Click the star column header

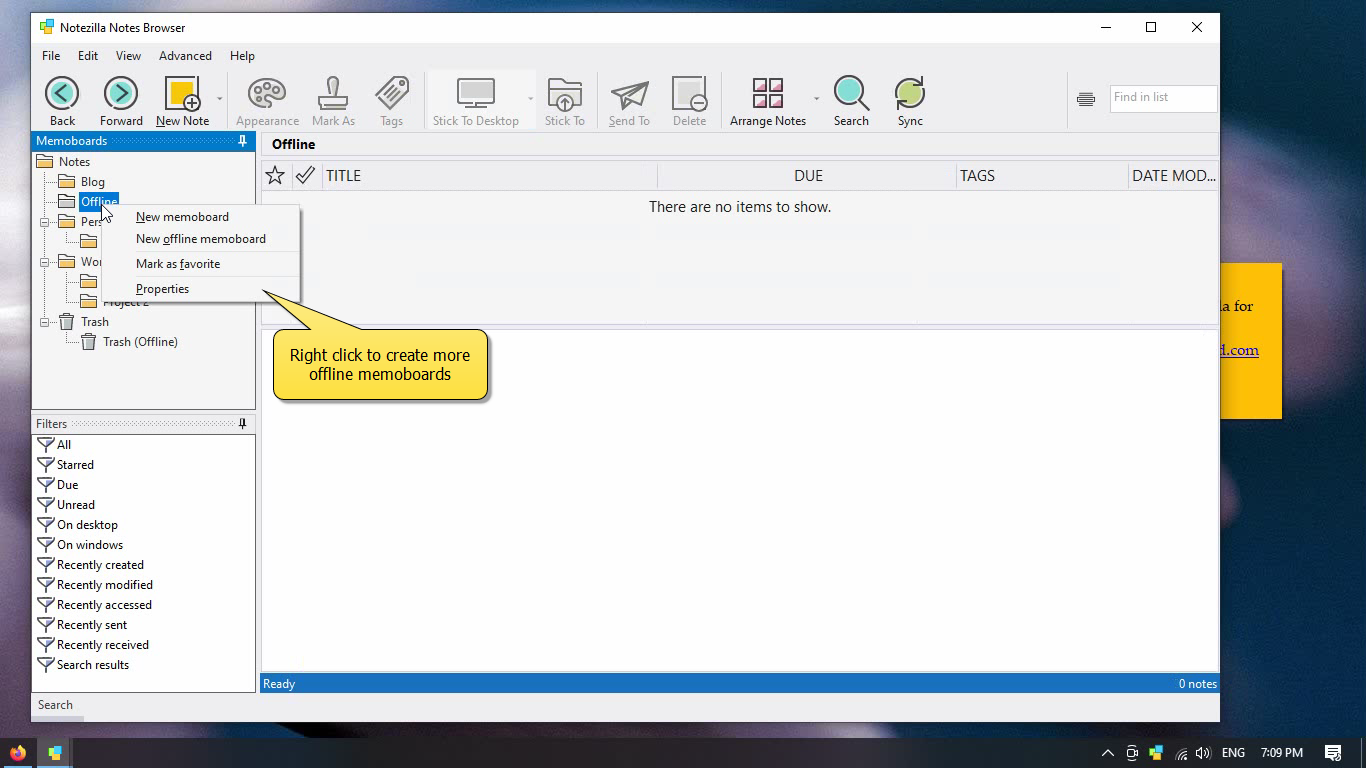click(275, 175)
